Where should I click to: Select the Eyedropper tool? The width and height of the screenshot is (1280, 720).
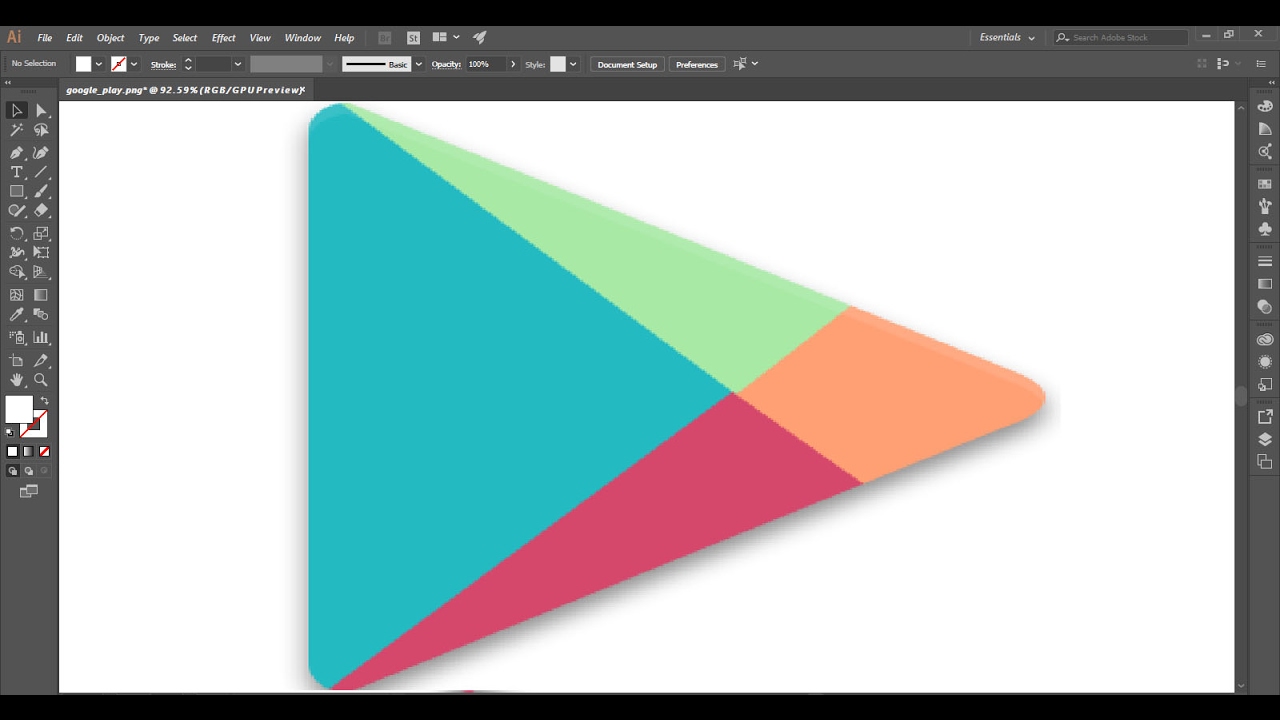coord(17,314)
